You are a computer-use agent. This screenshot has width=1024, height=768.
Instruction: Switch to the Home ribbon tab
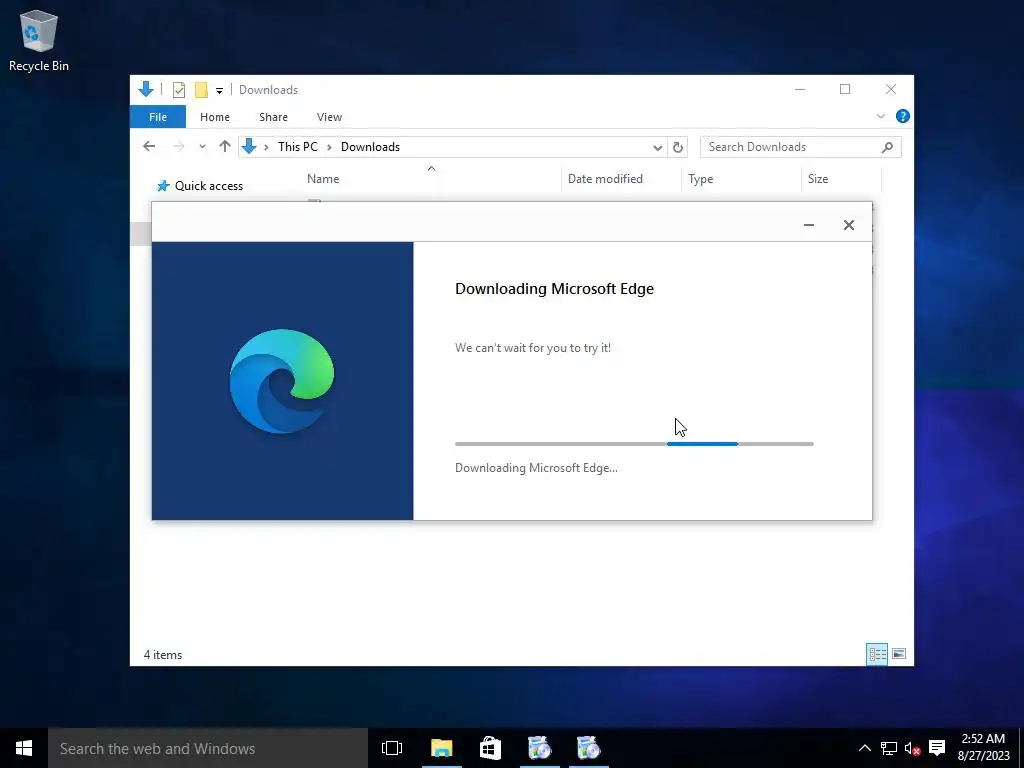pyautogui.click(x=215, y=117)
